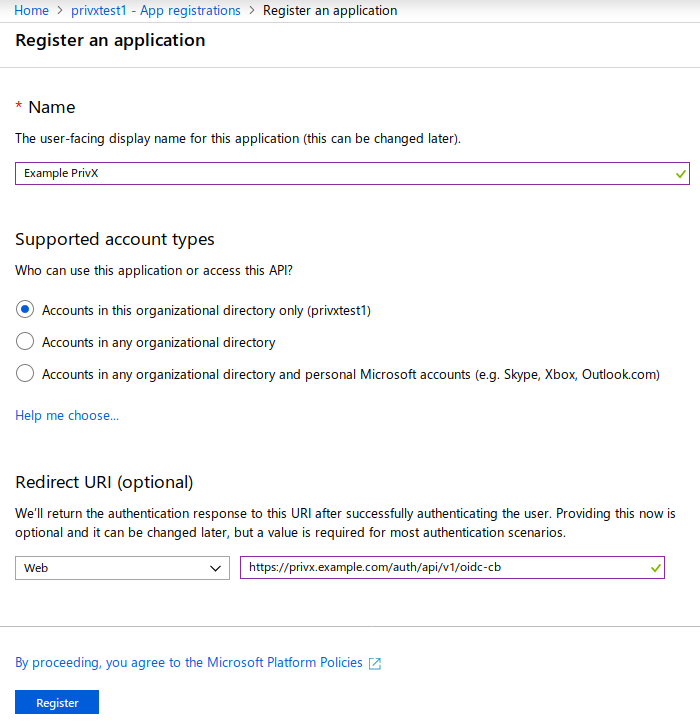The height and width of the screenshot is (723, 700).
Task: Go to the Home breadcrumb
Action: coord(31,10)
